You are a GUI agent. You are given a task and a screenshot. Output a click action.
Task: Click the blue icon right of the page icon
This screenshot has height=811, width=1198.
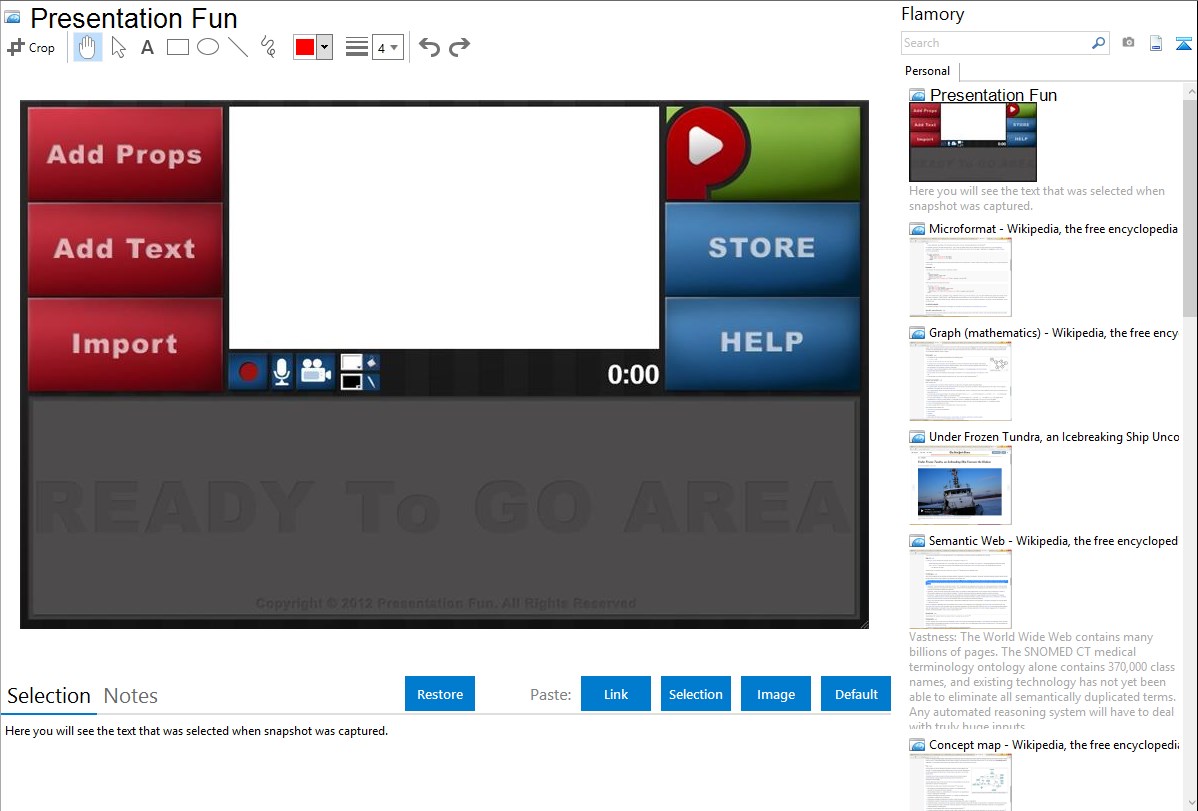(1183, 44)
